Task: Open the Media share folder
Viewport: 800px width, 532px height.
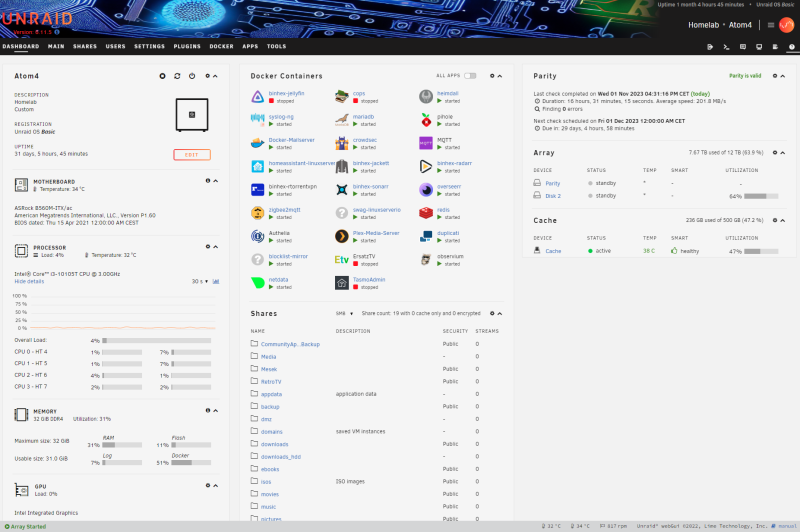Action: 268,357
